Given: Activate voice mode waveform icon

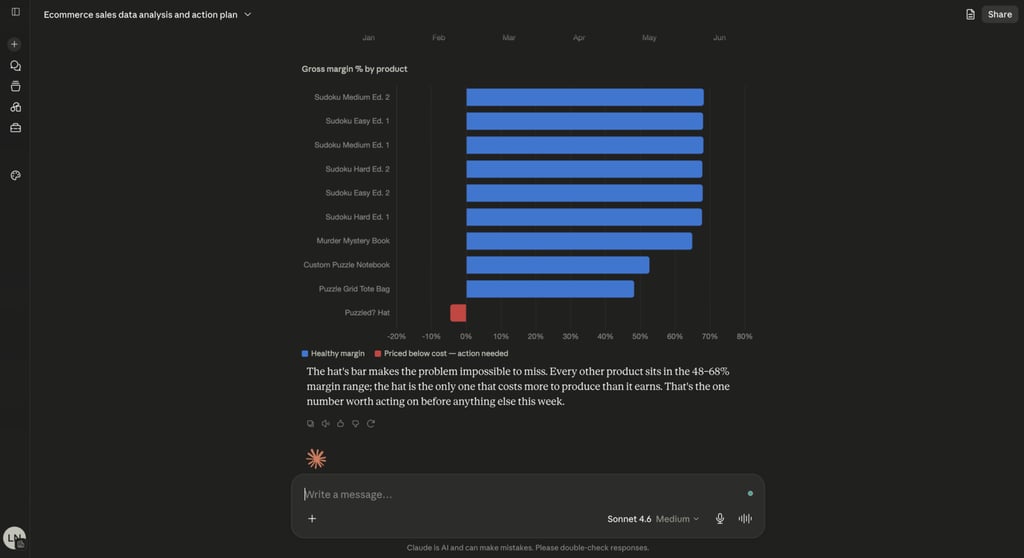Looking at the screenshot, I should coord(745,519).
